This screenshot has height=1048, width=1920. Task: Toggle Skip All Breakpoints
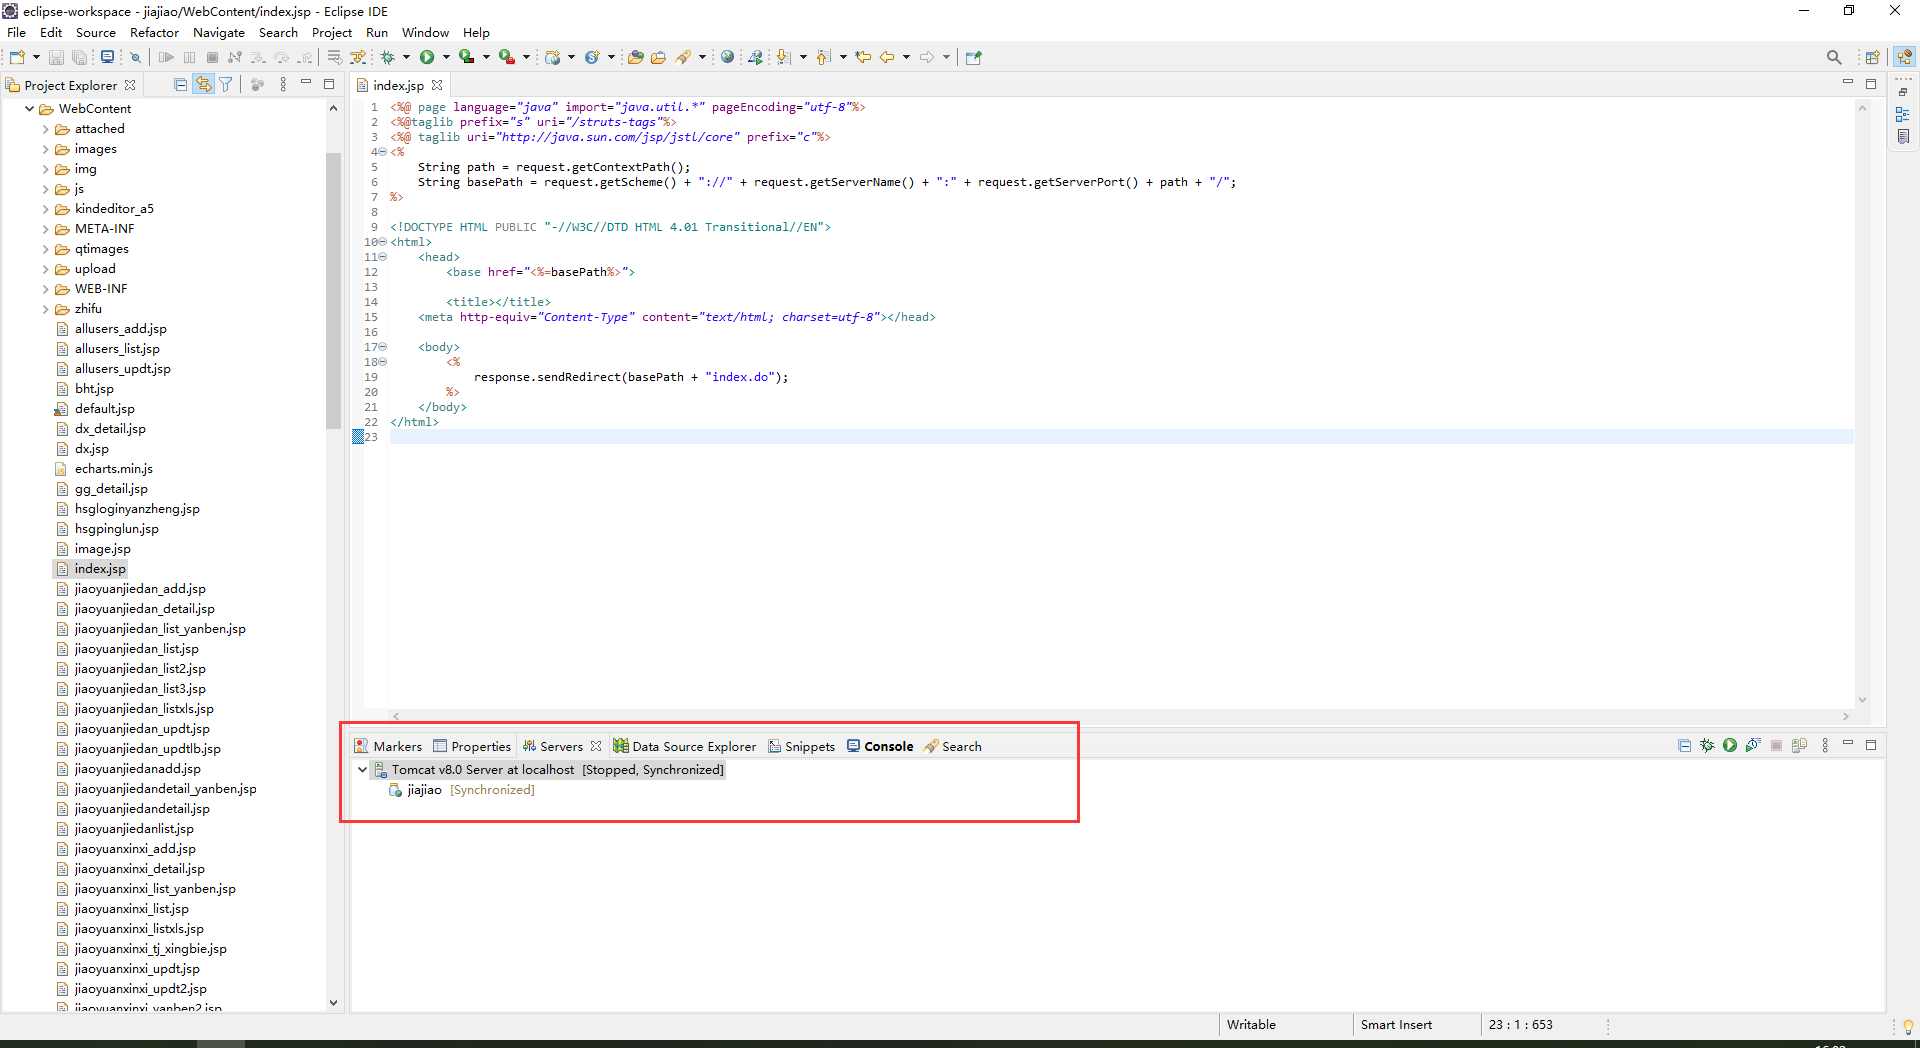tap(135, 57)
